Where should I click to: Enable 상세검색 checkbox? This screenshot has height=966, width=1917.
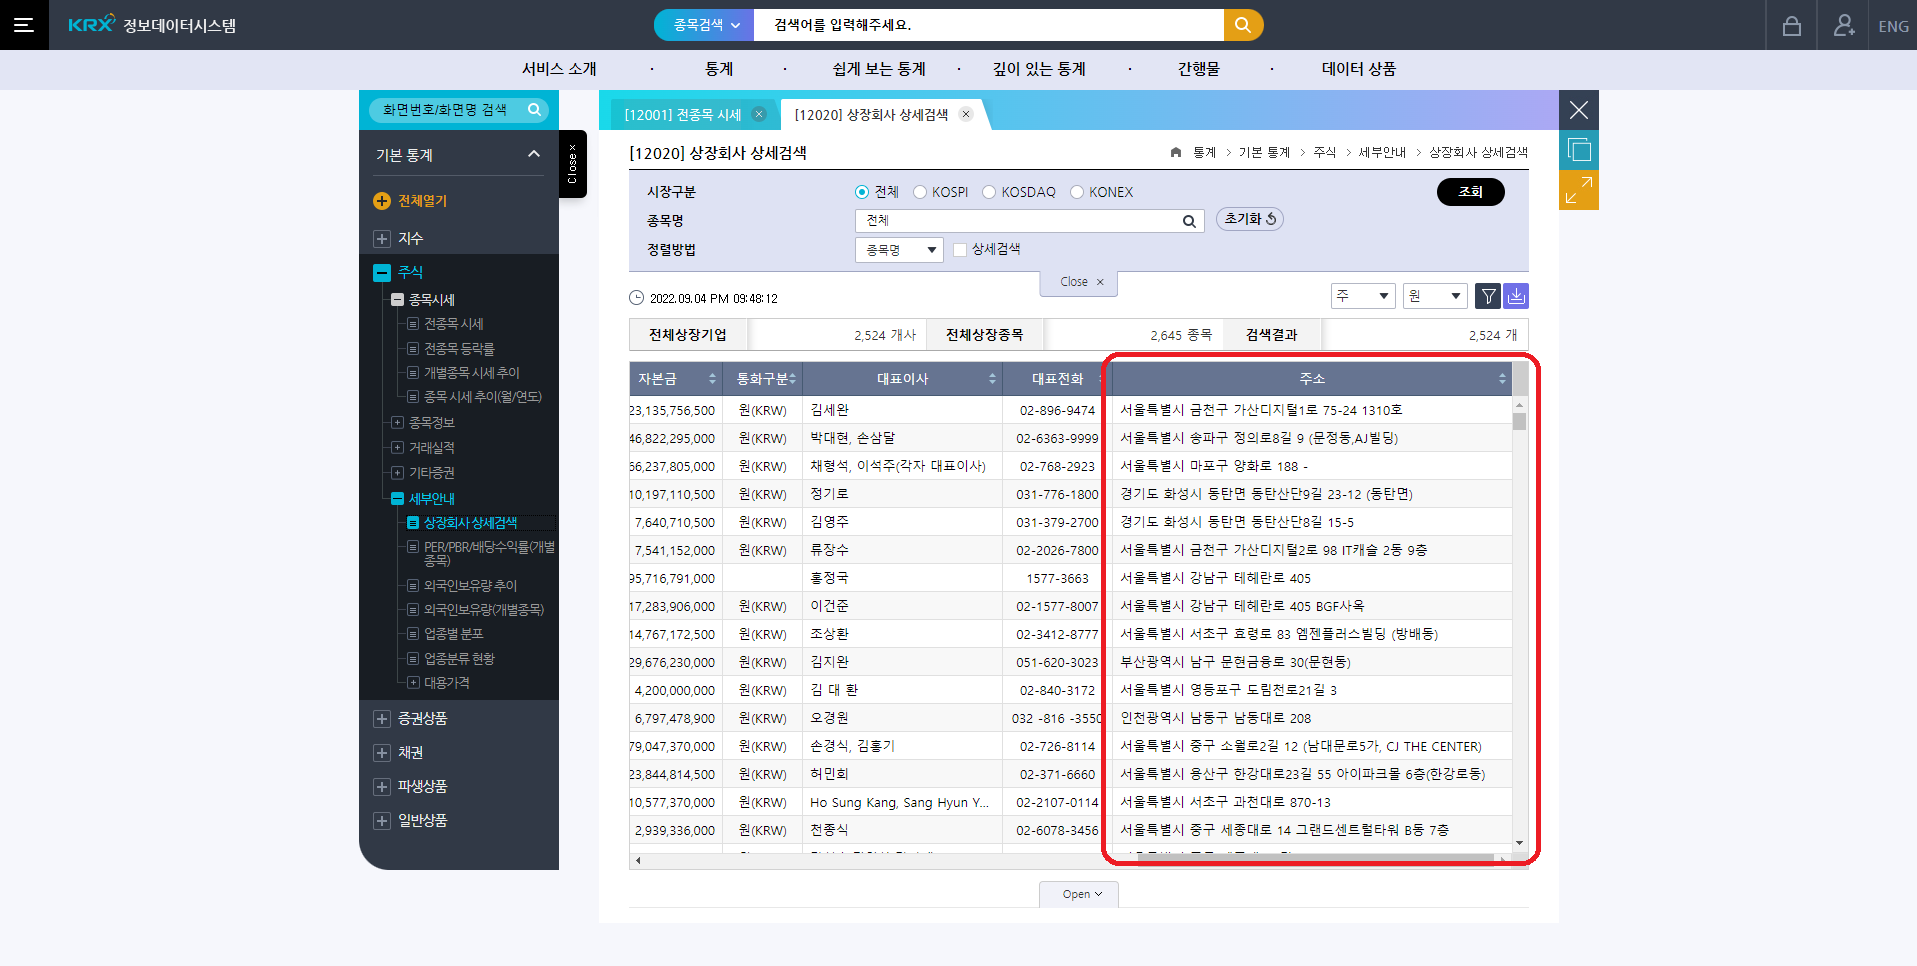[x=960, y=250]
